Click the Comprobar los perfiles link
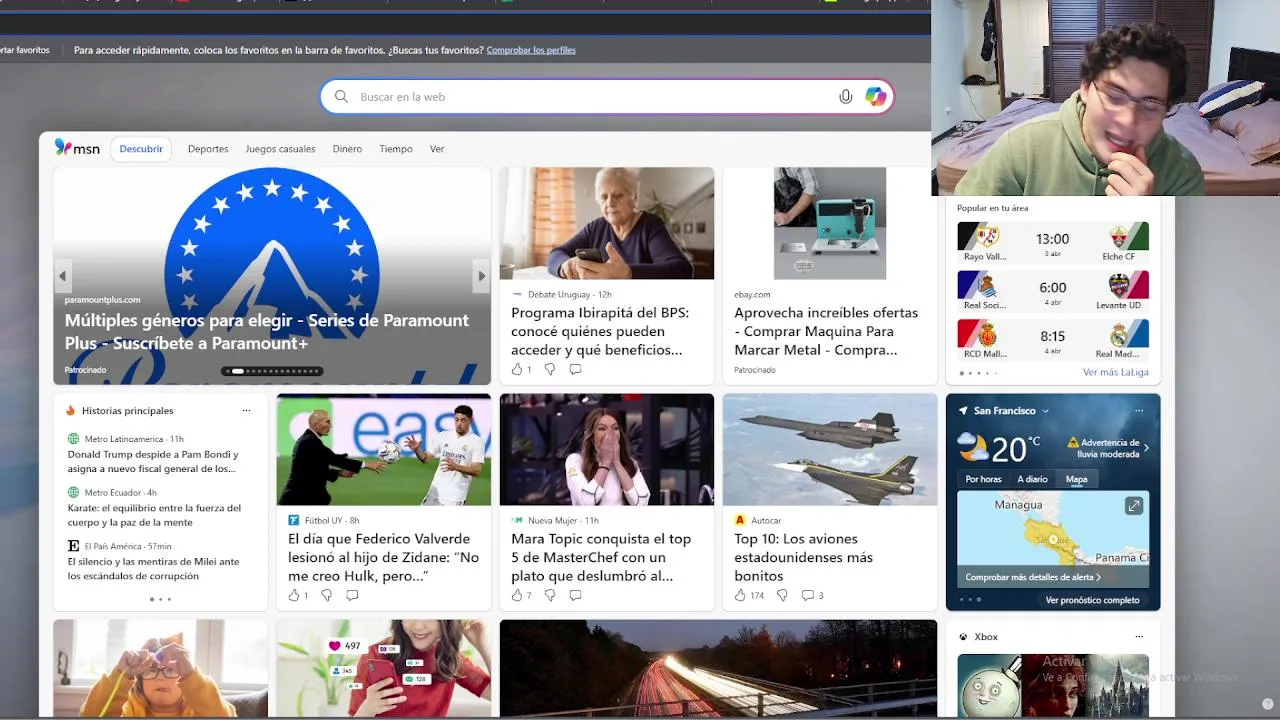Screen dimensions: 1280x720 pos(531,50)
